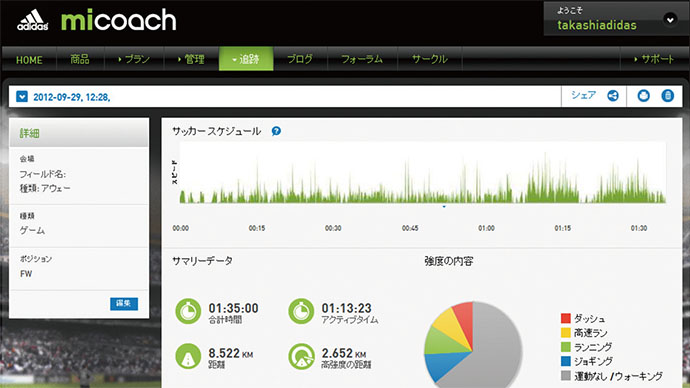Open help icon beside サッカー スケジュール

(x=276, y=131)
